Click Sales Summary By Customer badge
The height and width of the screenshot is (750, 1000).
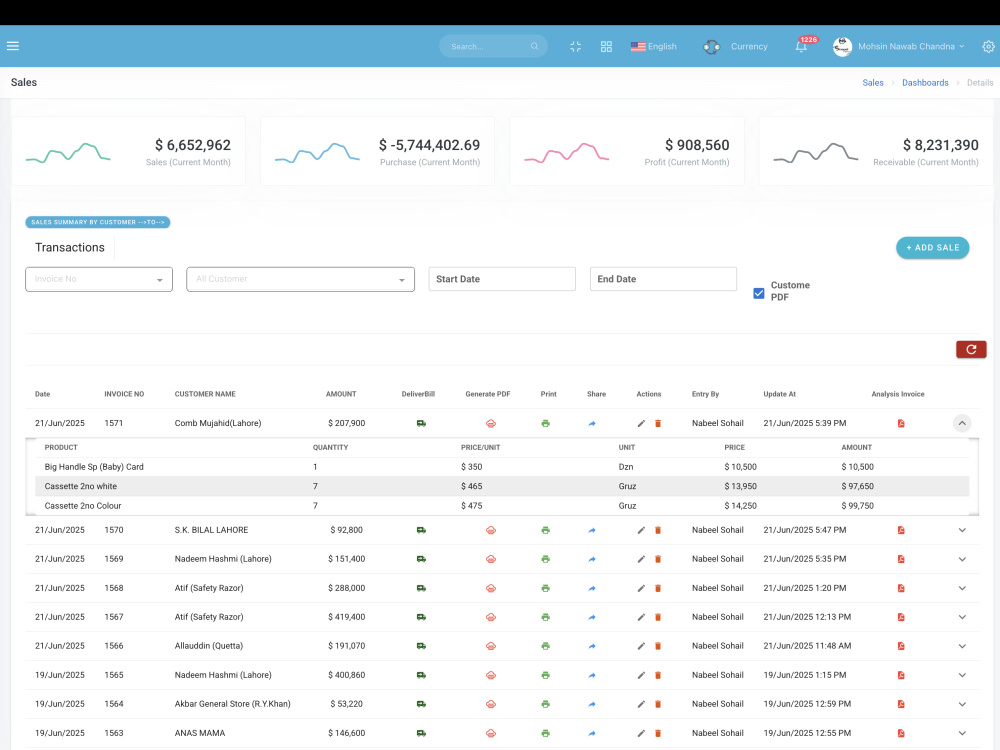pos(98,222)
